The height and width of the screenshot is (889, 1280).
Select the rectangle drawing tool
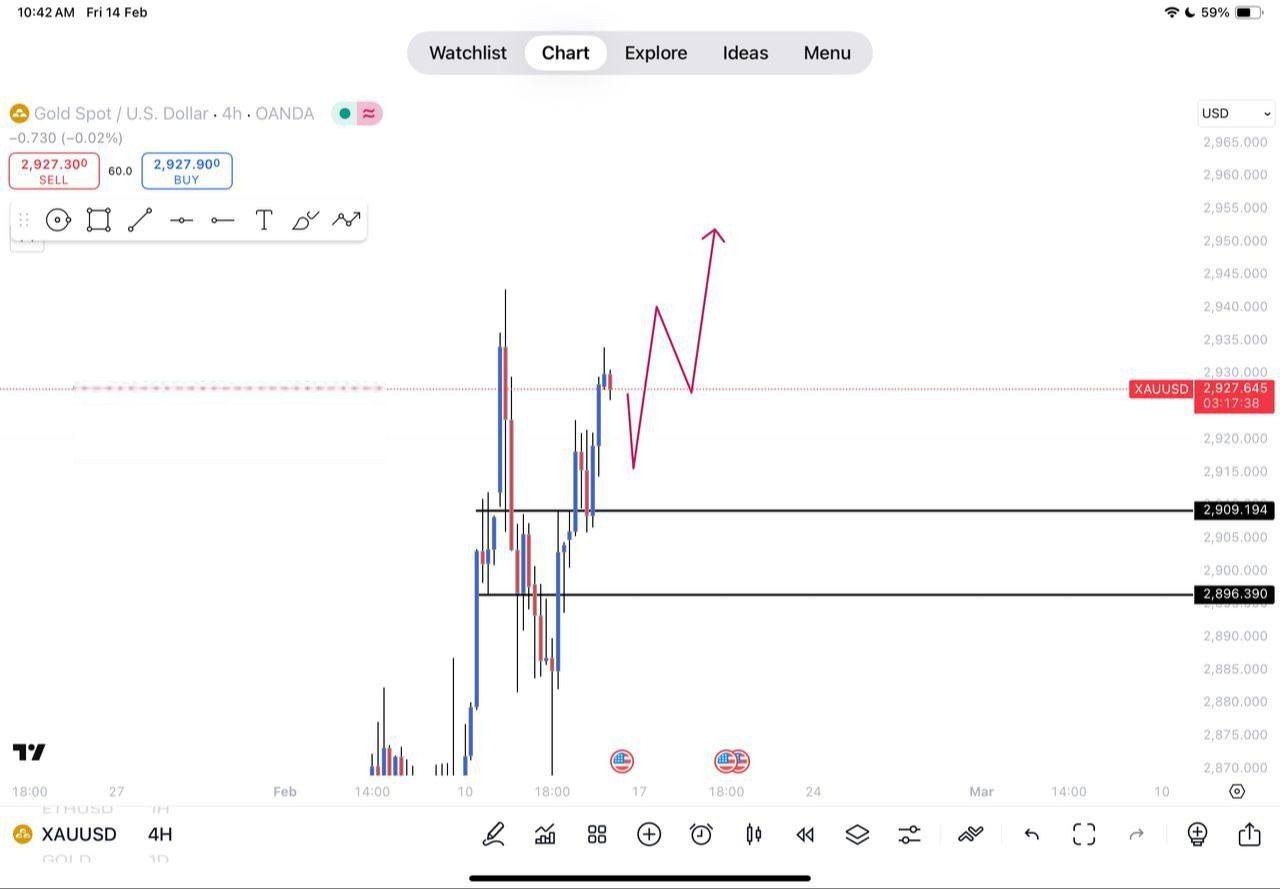98,220
